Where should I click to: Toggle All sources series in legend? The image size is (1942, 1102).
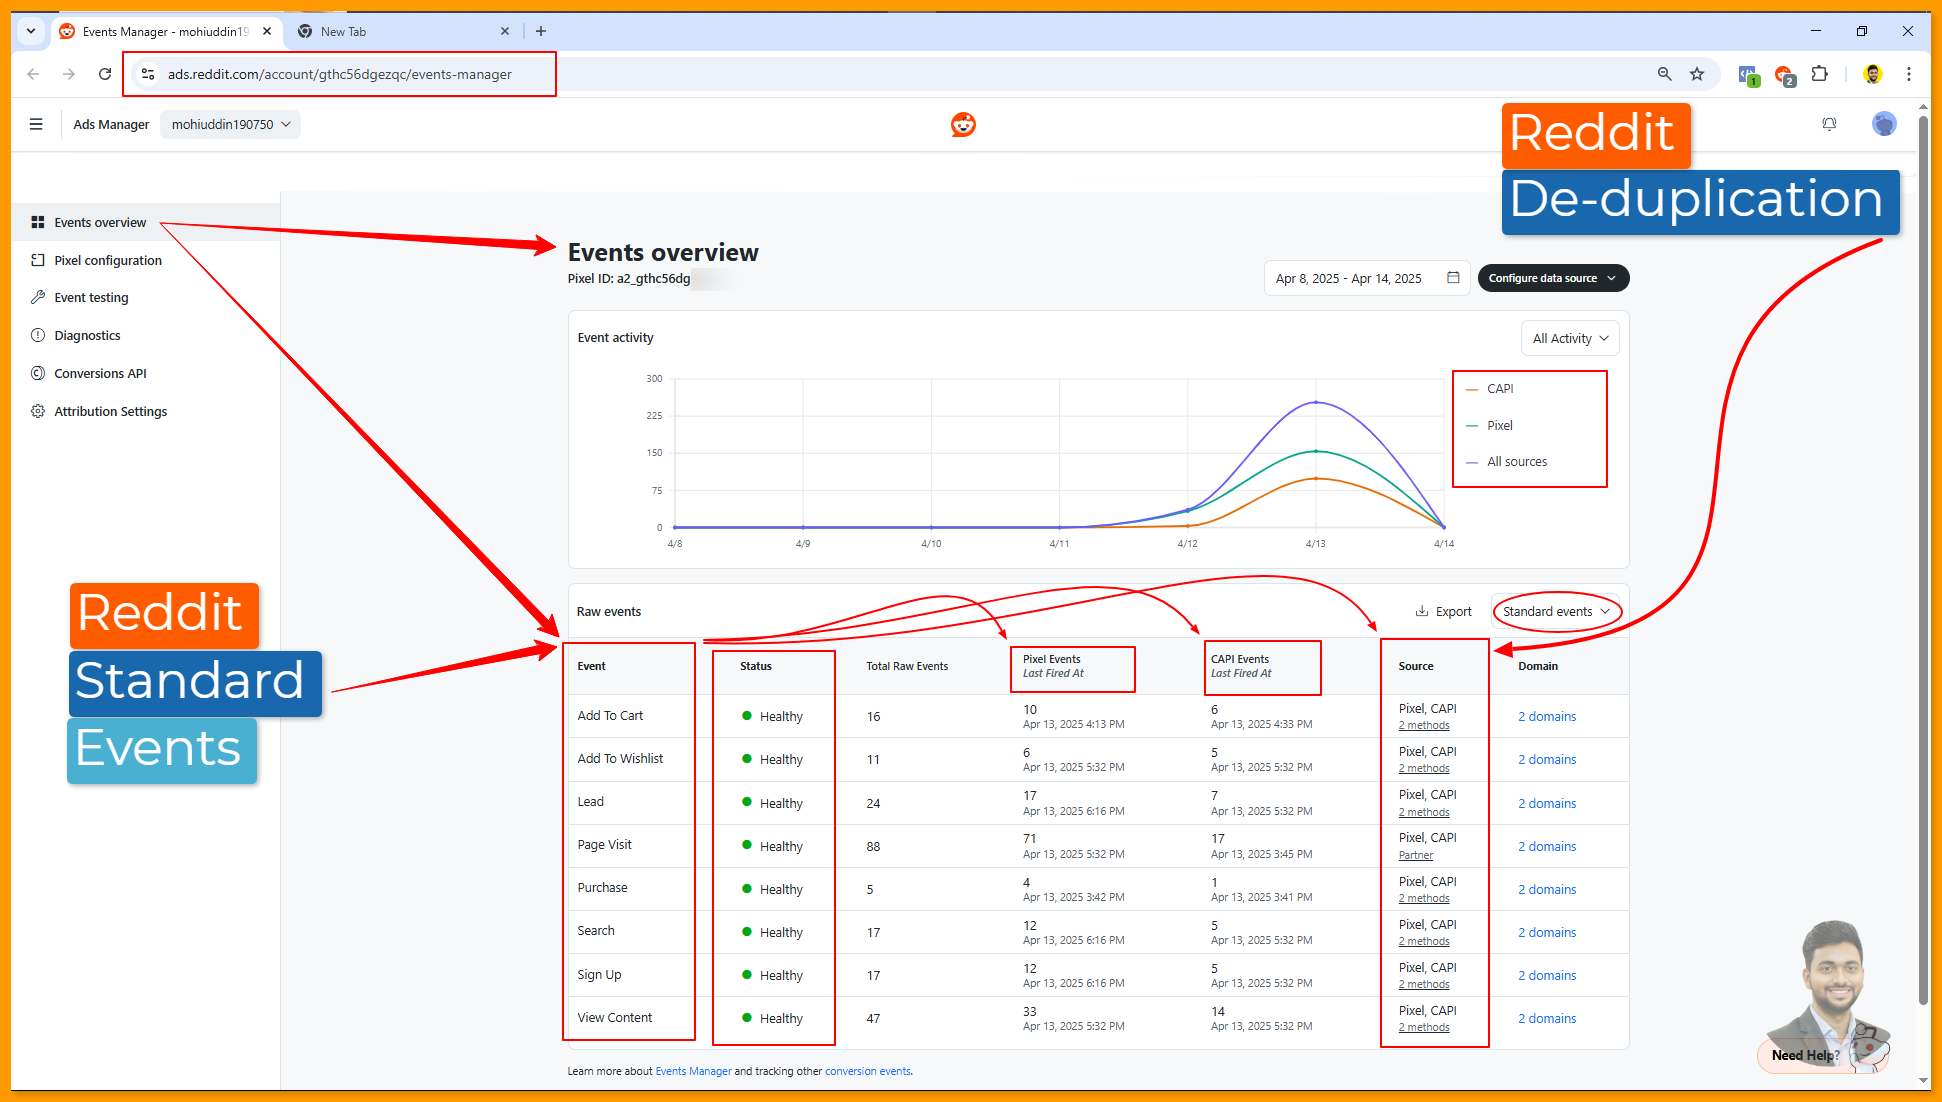[x=1516, y=462]
